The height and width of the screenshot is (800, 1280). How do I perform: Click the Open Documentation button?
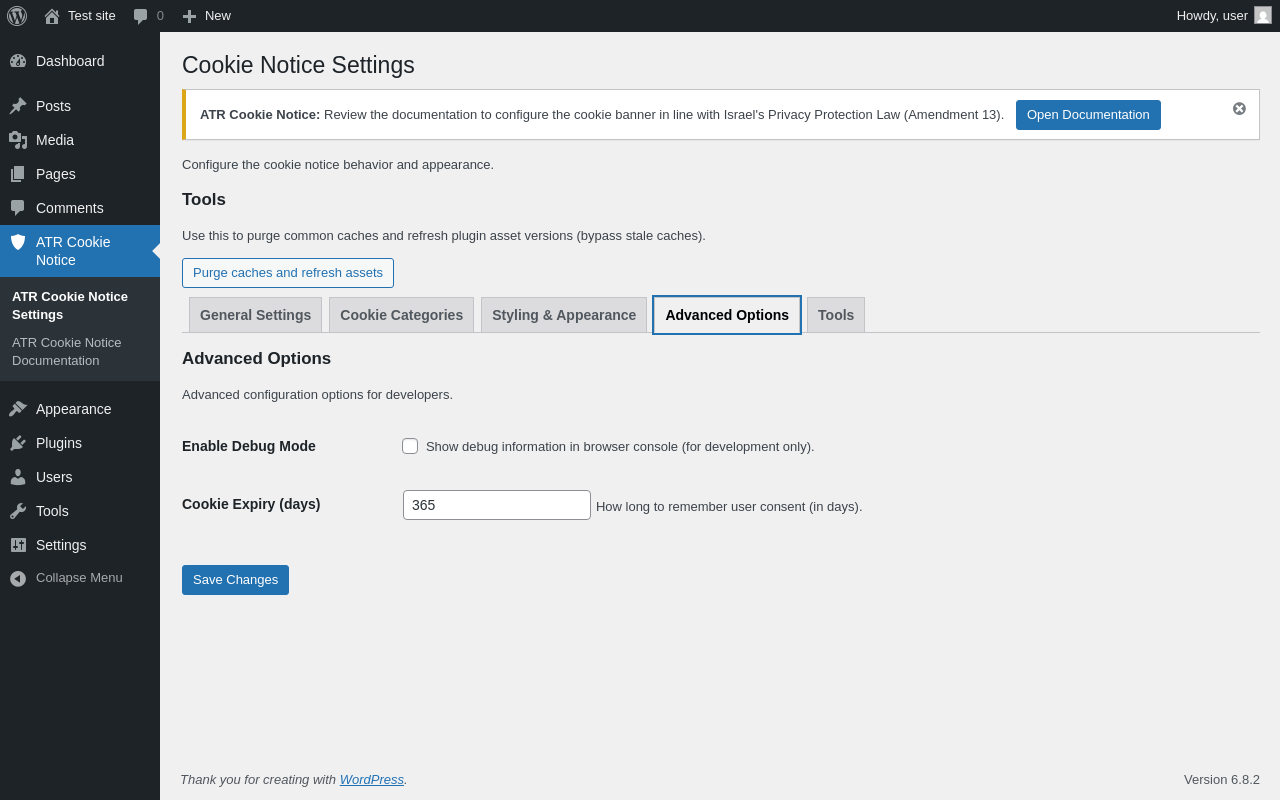(x=1088, y=115)
